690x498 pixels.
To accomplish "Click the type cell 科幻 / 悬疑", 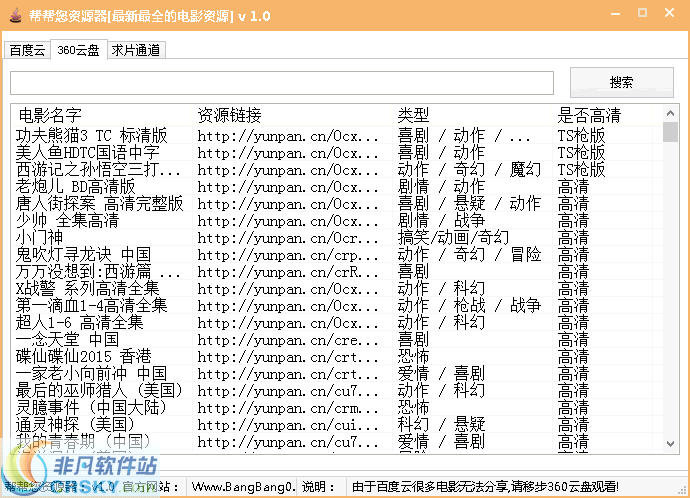I will click(441, 425).
